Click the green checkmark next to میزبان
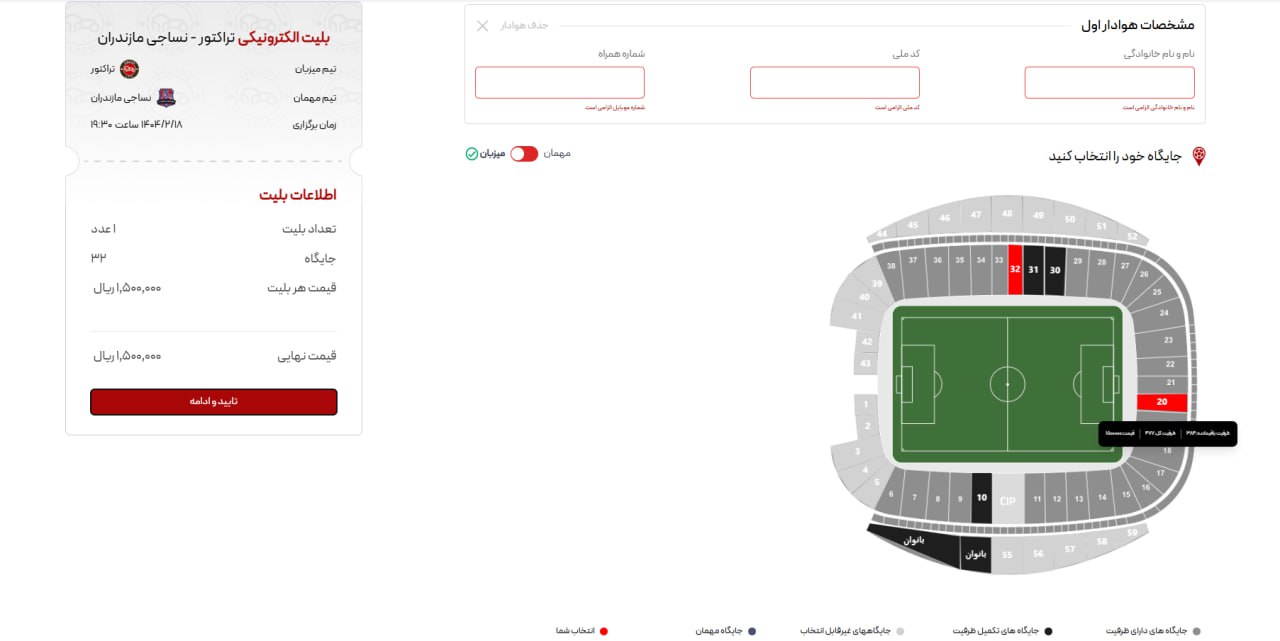The image size is (1280, 641). (472, 154)
